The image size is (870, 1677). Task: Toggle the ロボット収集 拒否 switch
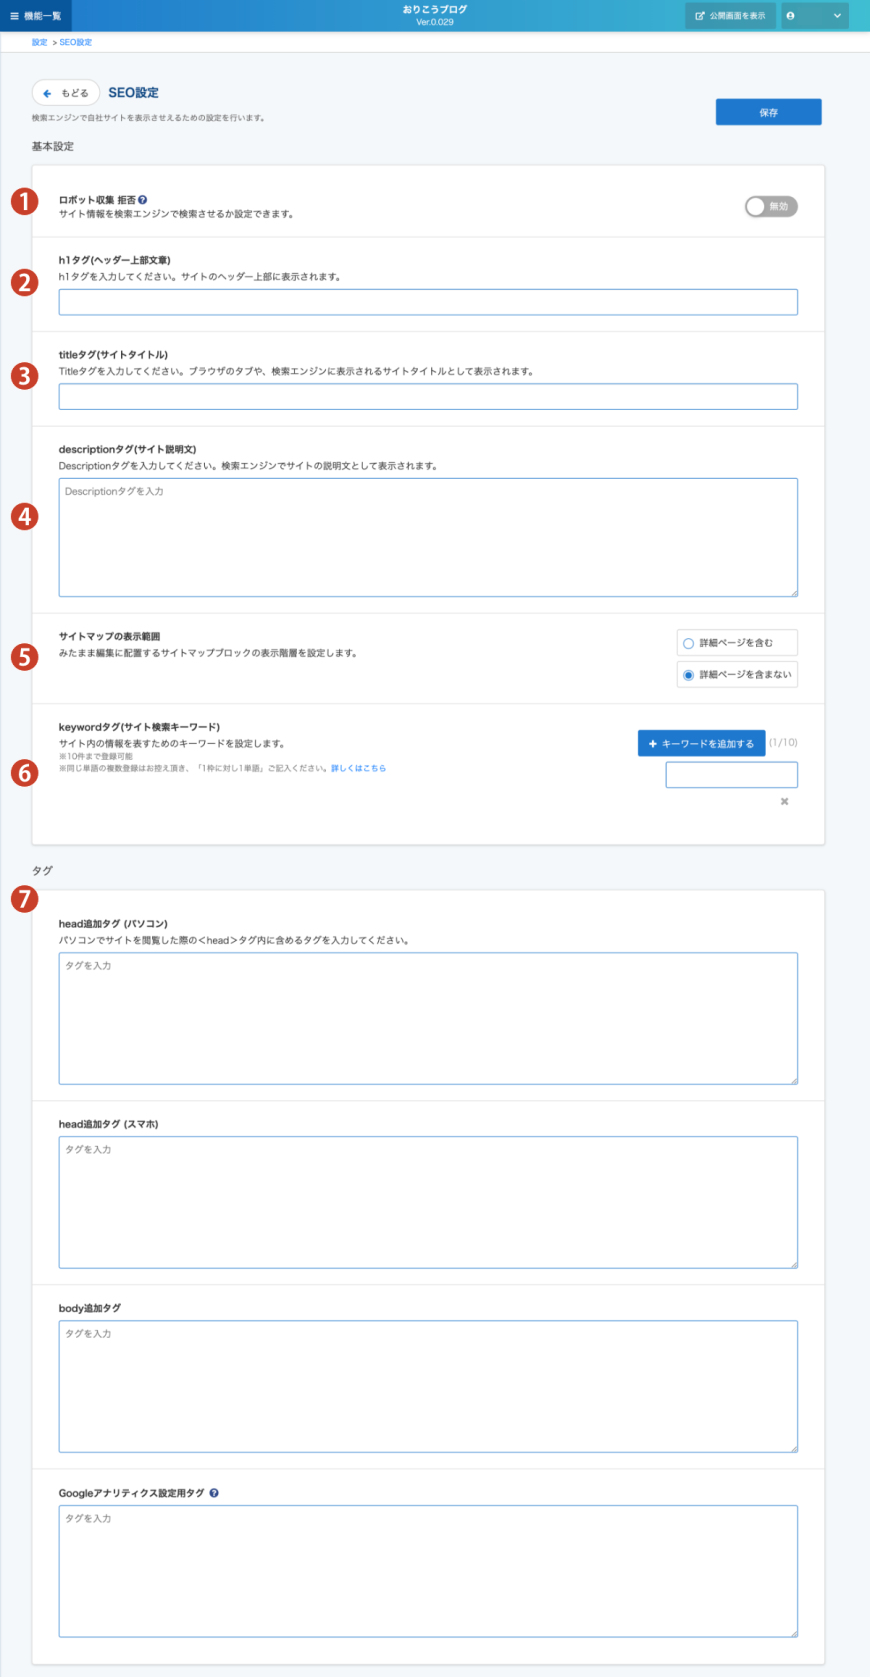pyautogui.click(x=771, y=206)
